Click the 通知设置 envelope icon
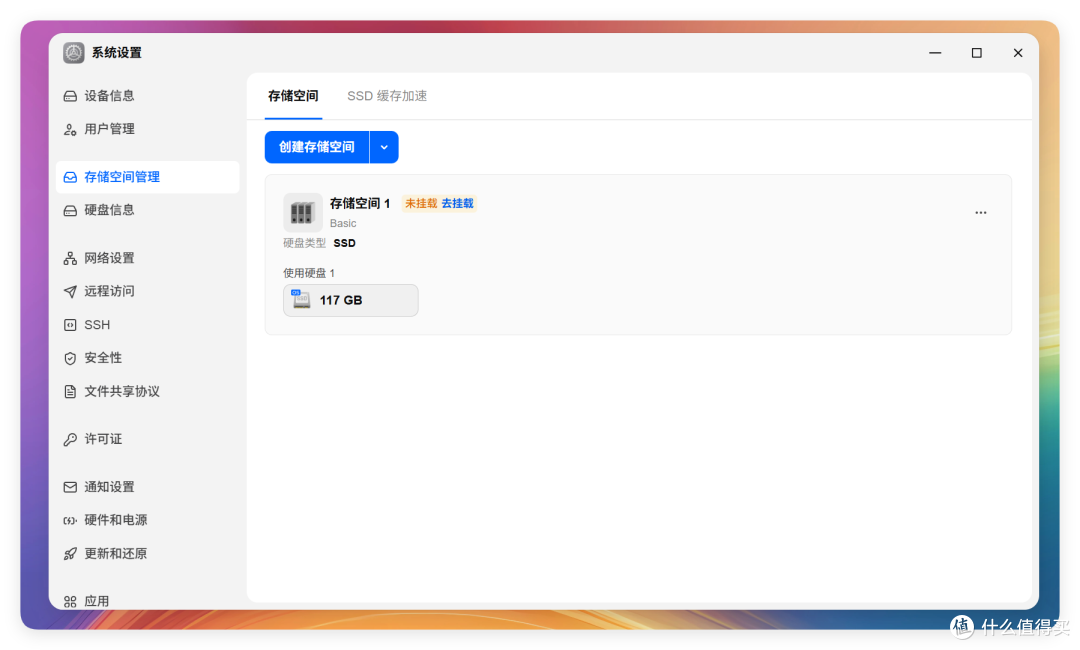Image resolution: width=1080 pixels, height=650 pixels. [x=70, y=487]
